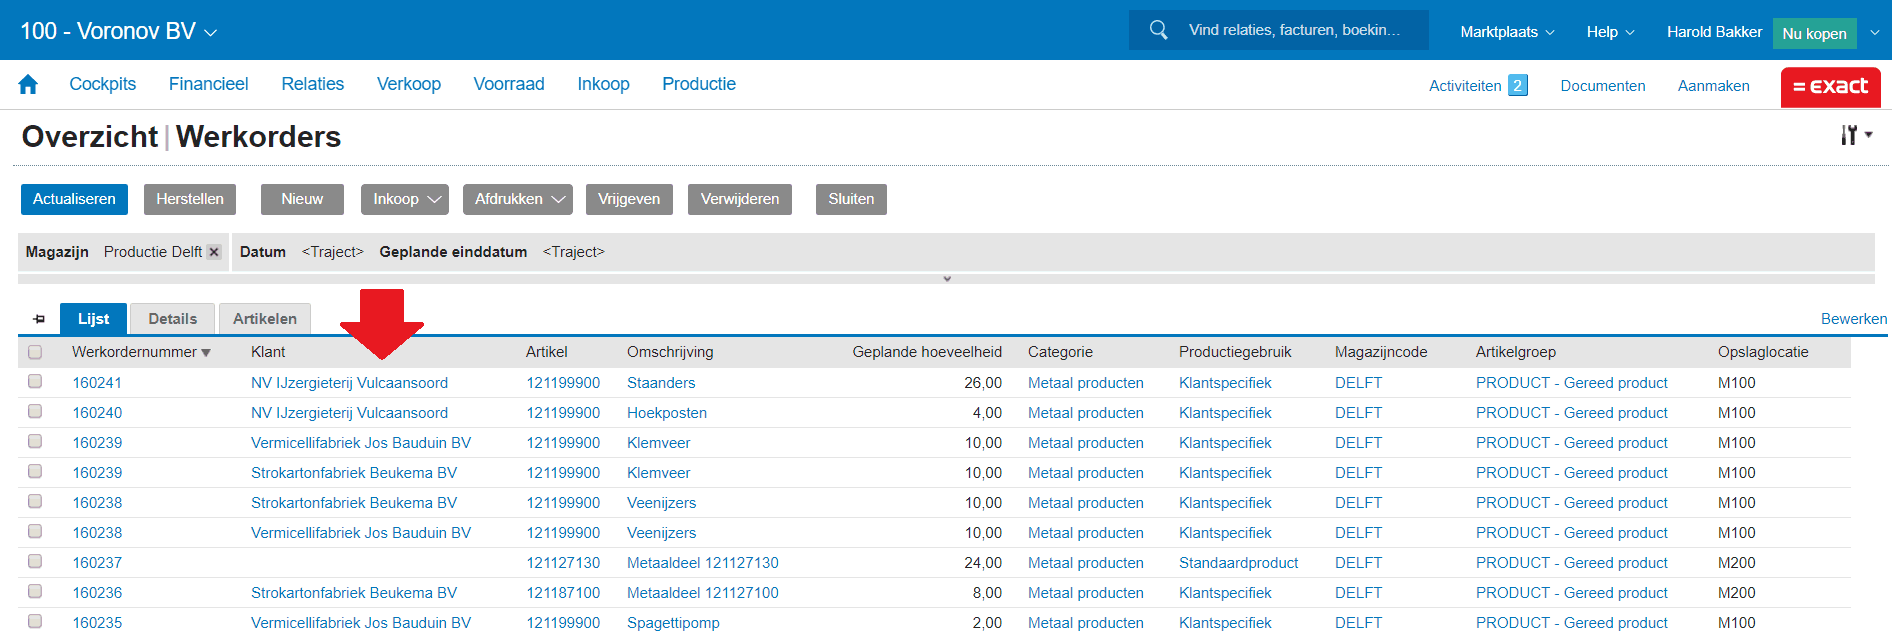Open the Productie menu

(698, 84)
